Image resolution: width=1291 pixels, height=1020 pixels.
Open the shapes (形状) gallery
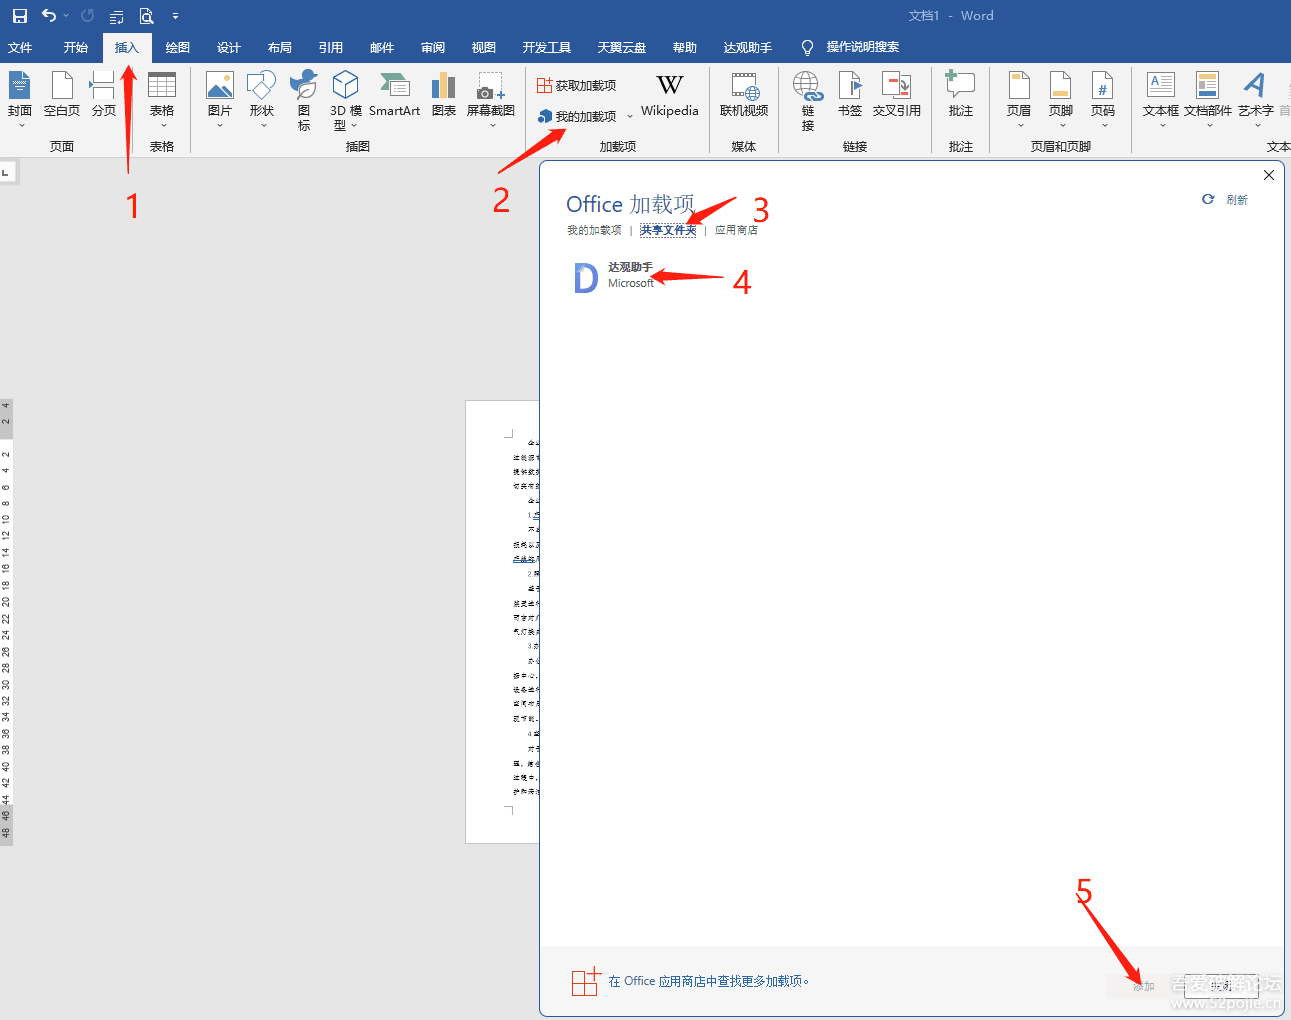262,100
